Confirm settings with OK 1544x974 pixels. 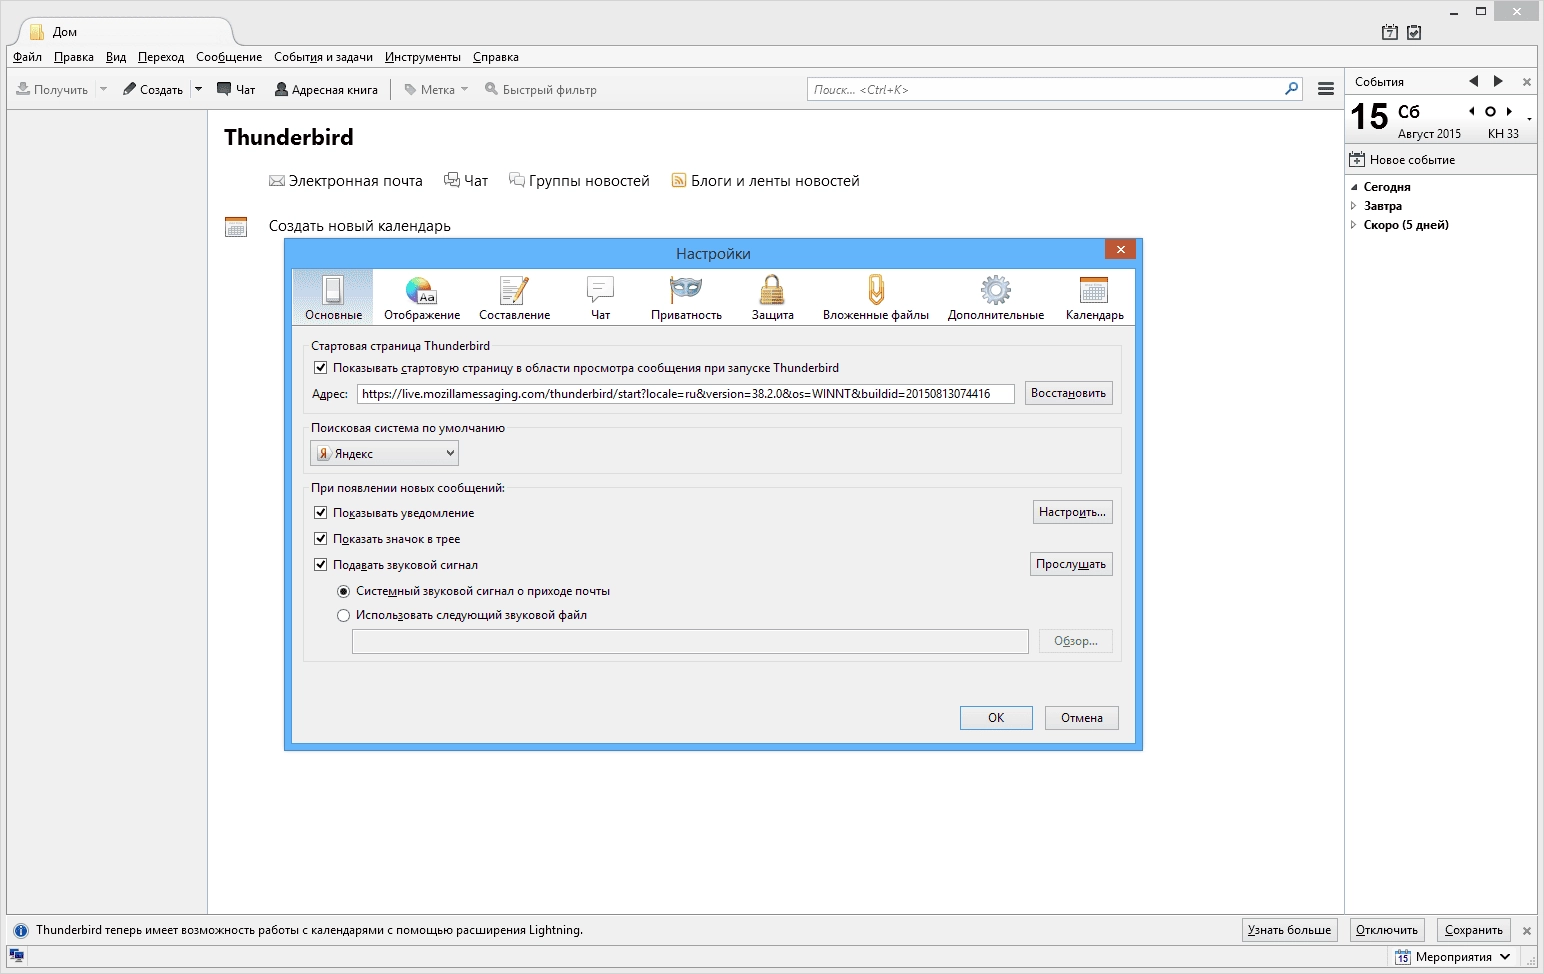[996, 718]
